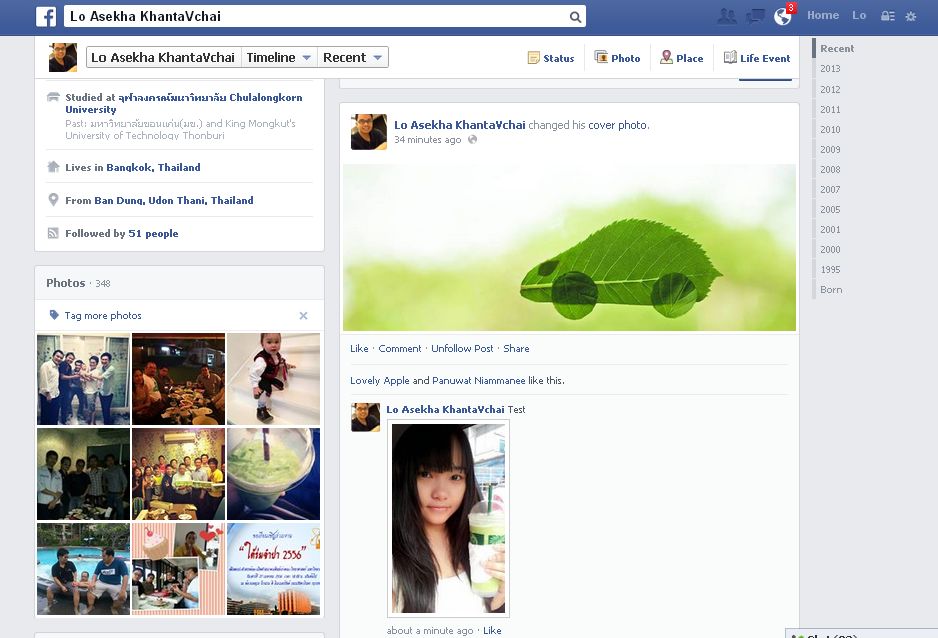The image size is (938, 638).
Task: Open the baby in costume photo thumbnail
Action: [273, 379]
